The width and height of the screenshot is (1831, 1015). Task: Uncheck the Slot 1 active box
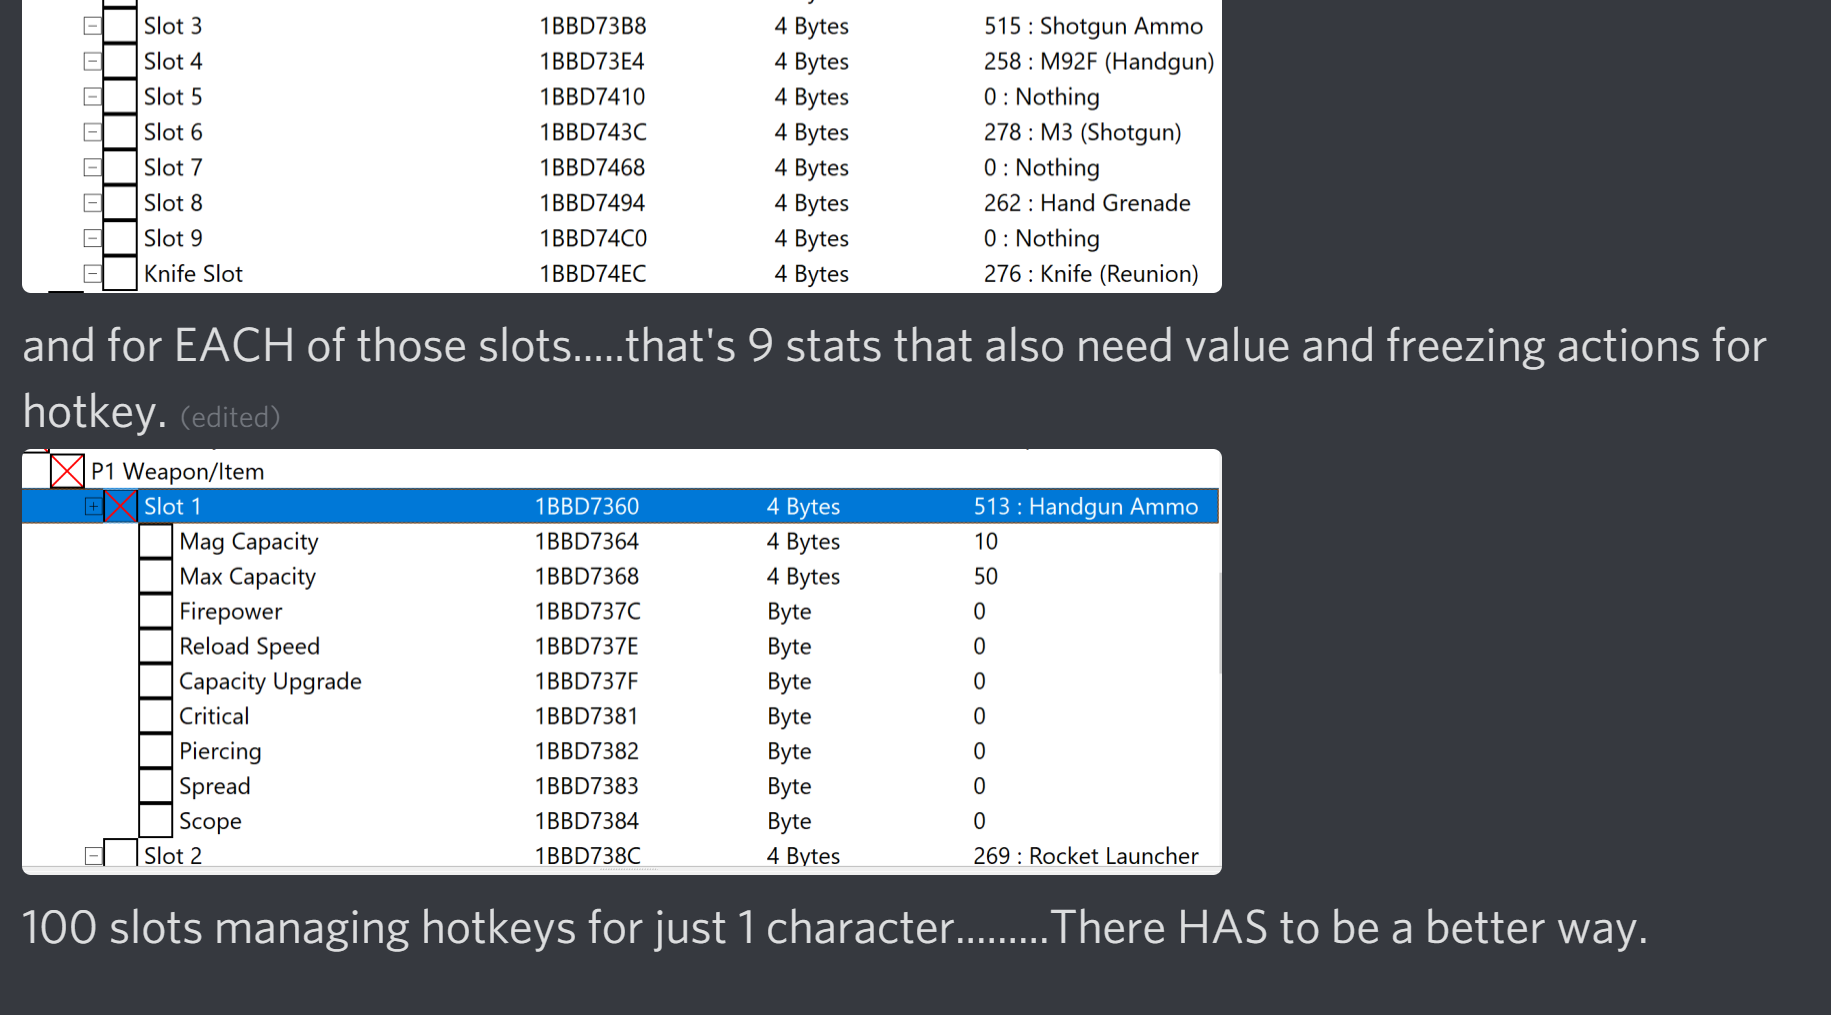pos(121,506)
